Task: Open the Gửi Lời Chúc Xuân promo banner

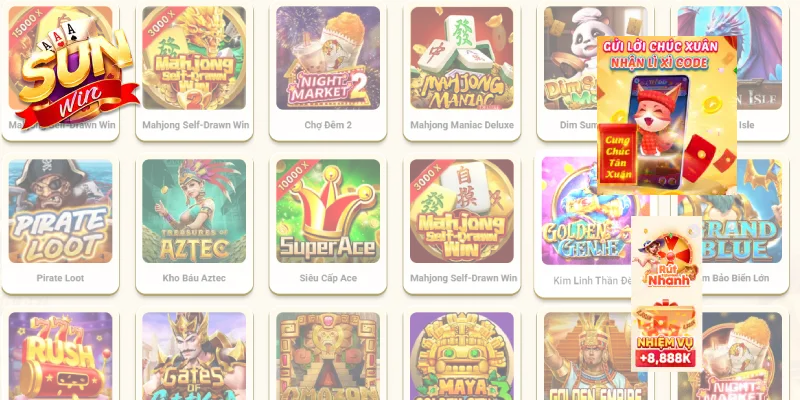Action: click(x=667, y=115)
